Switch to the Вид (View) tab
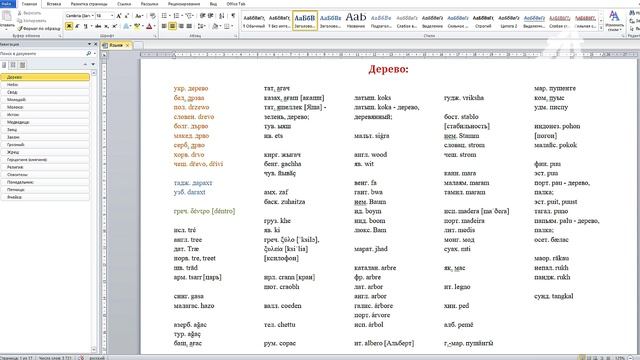 (213, 4)
